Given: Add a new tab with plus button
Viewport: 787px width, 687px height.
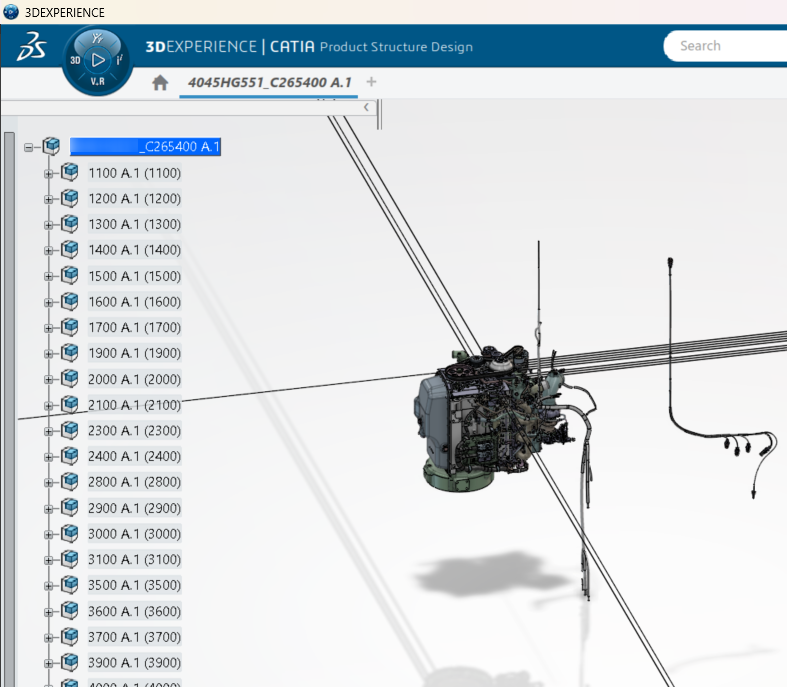Looking at the screenshot, I should tap(372, 82).
